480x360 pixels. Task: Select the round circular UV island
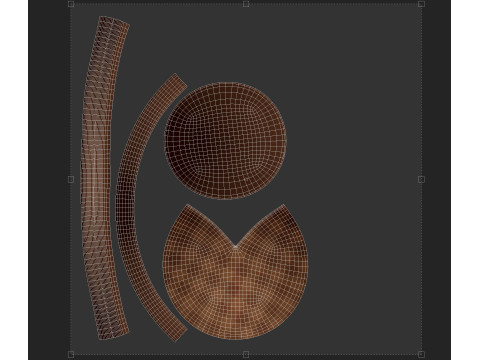226,140
